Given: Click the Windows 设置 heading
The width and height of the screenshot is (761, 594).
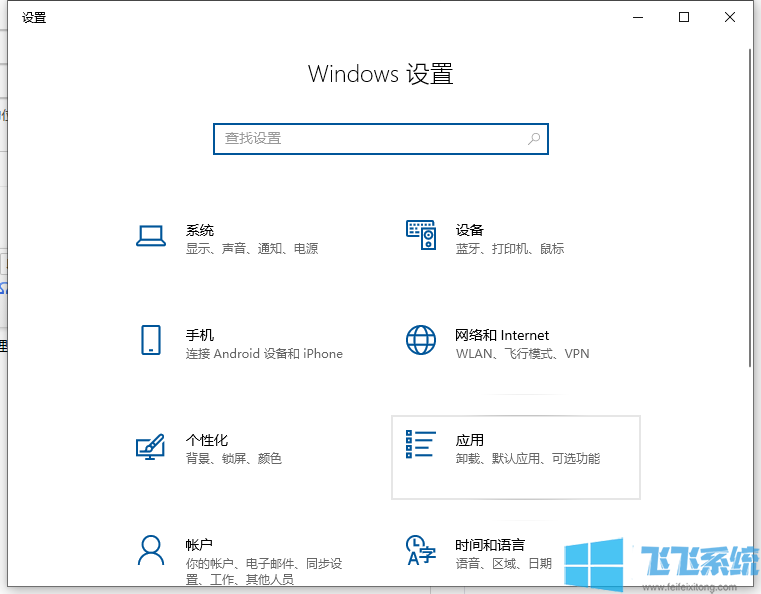Looking at the screenshot, I should tap(381, 74).
